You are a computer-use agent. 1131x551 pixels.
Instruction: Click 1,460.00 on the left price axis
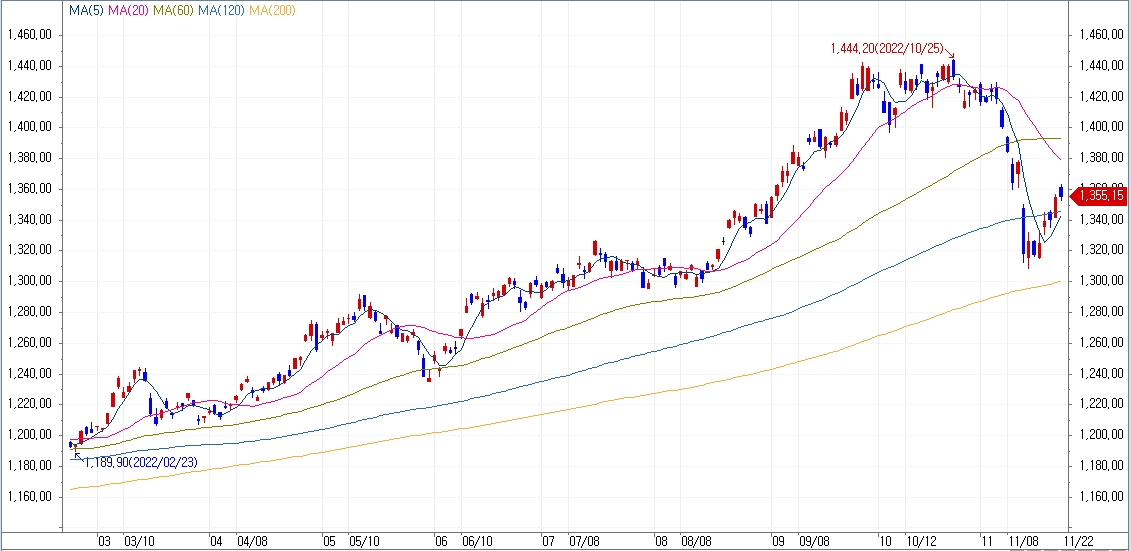point(29,35)
